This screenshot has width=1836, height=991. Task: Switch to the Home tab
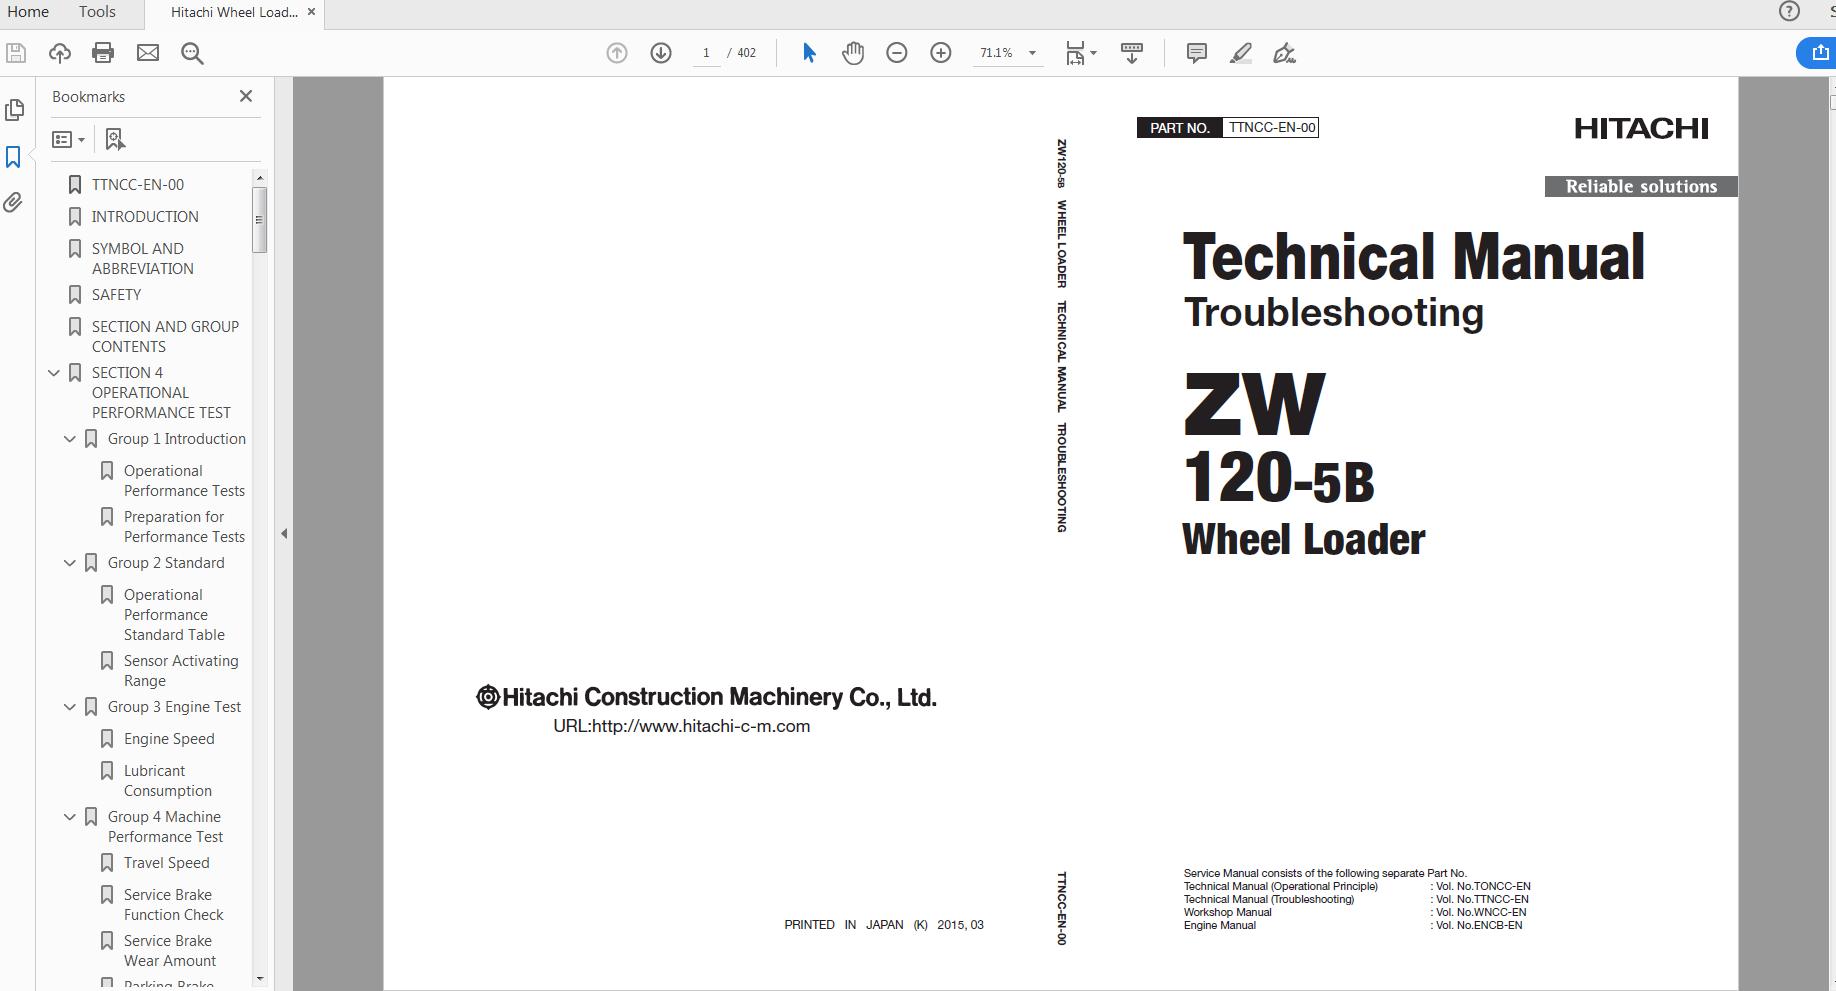(x=27, y=12)
